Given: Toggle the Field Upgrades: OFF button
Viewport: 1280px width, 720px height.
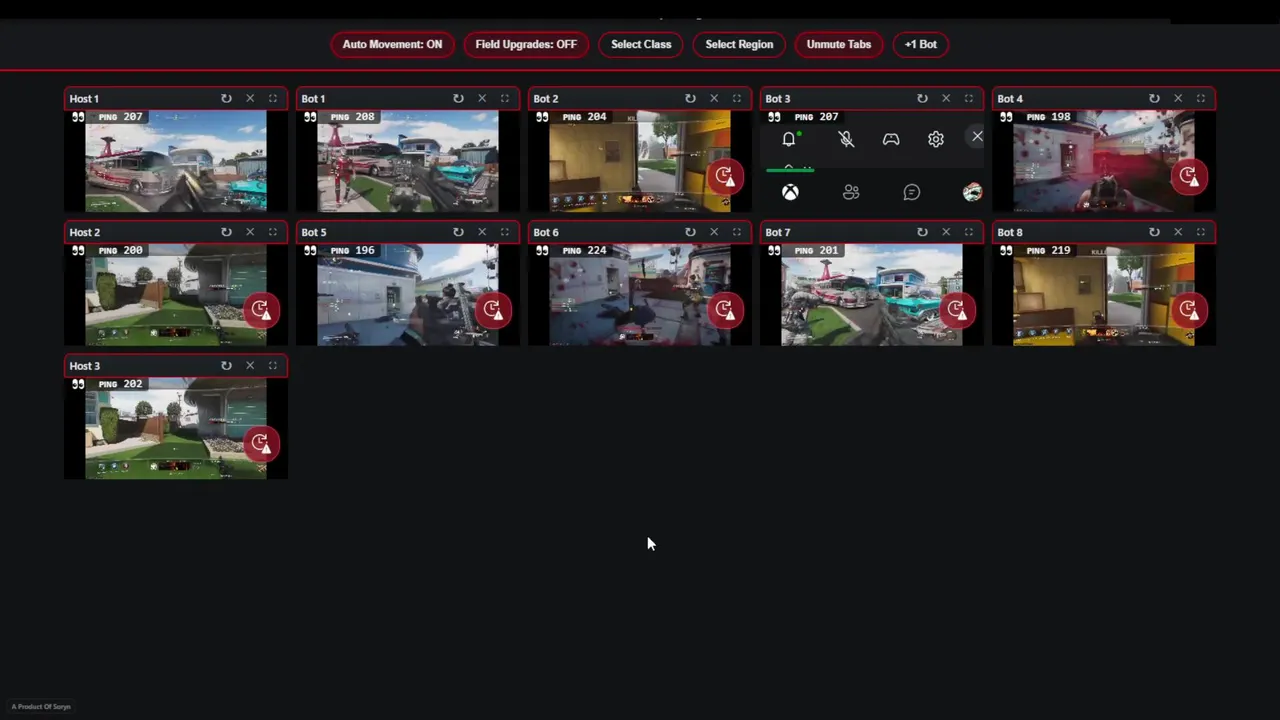Looking at the screenshot, I should pyautogui.click(x=526, y=44).
